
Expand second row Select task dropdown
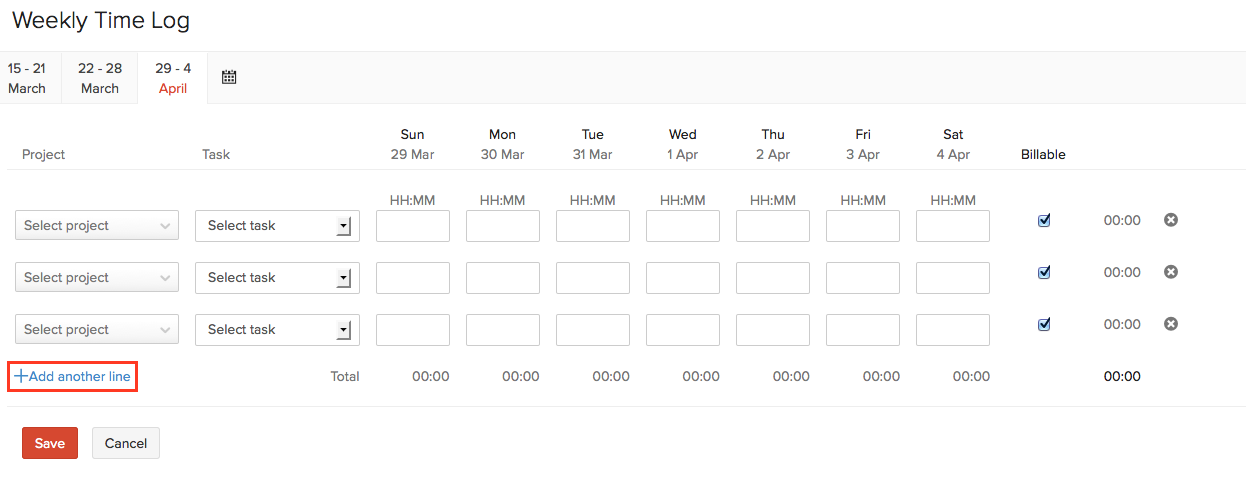(277, 278)
